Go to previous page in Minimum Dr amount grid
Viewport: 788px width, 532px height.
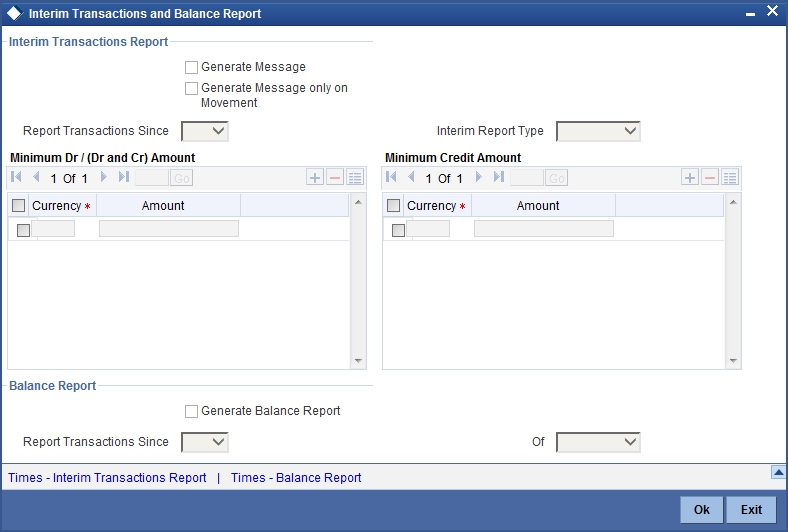point(36,177)
